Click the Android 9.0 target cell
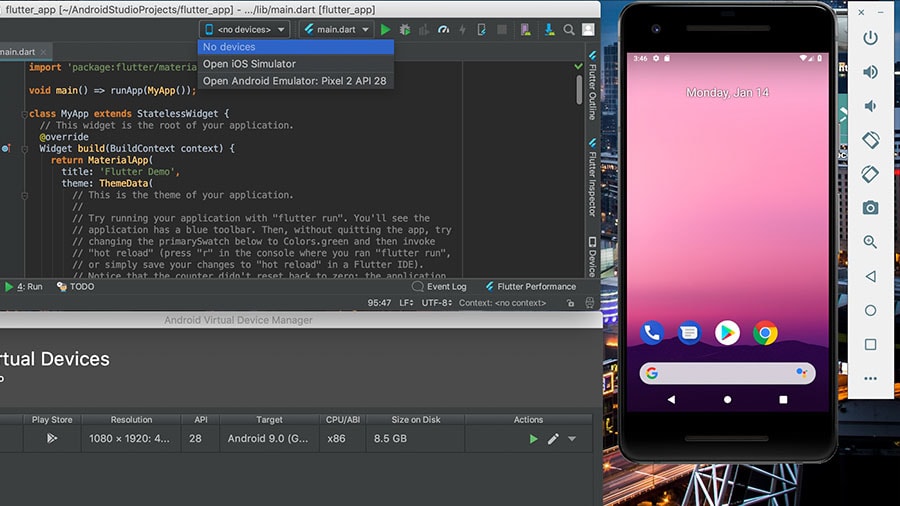Screen dimensions: 900x506 (x=268, y=438)
